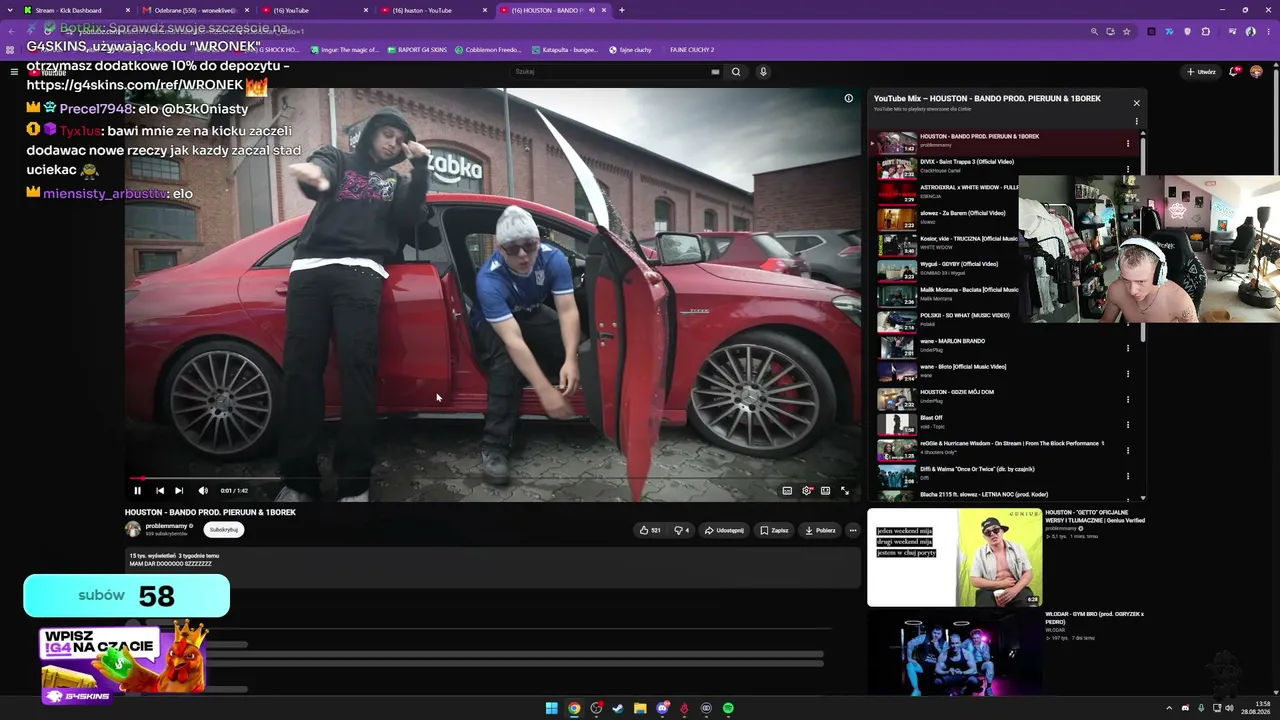Open the Cobblemon Freedo... bookmark
Screen dimensions: 1280x720
tap(488, 50)
